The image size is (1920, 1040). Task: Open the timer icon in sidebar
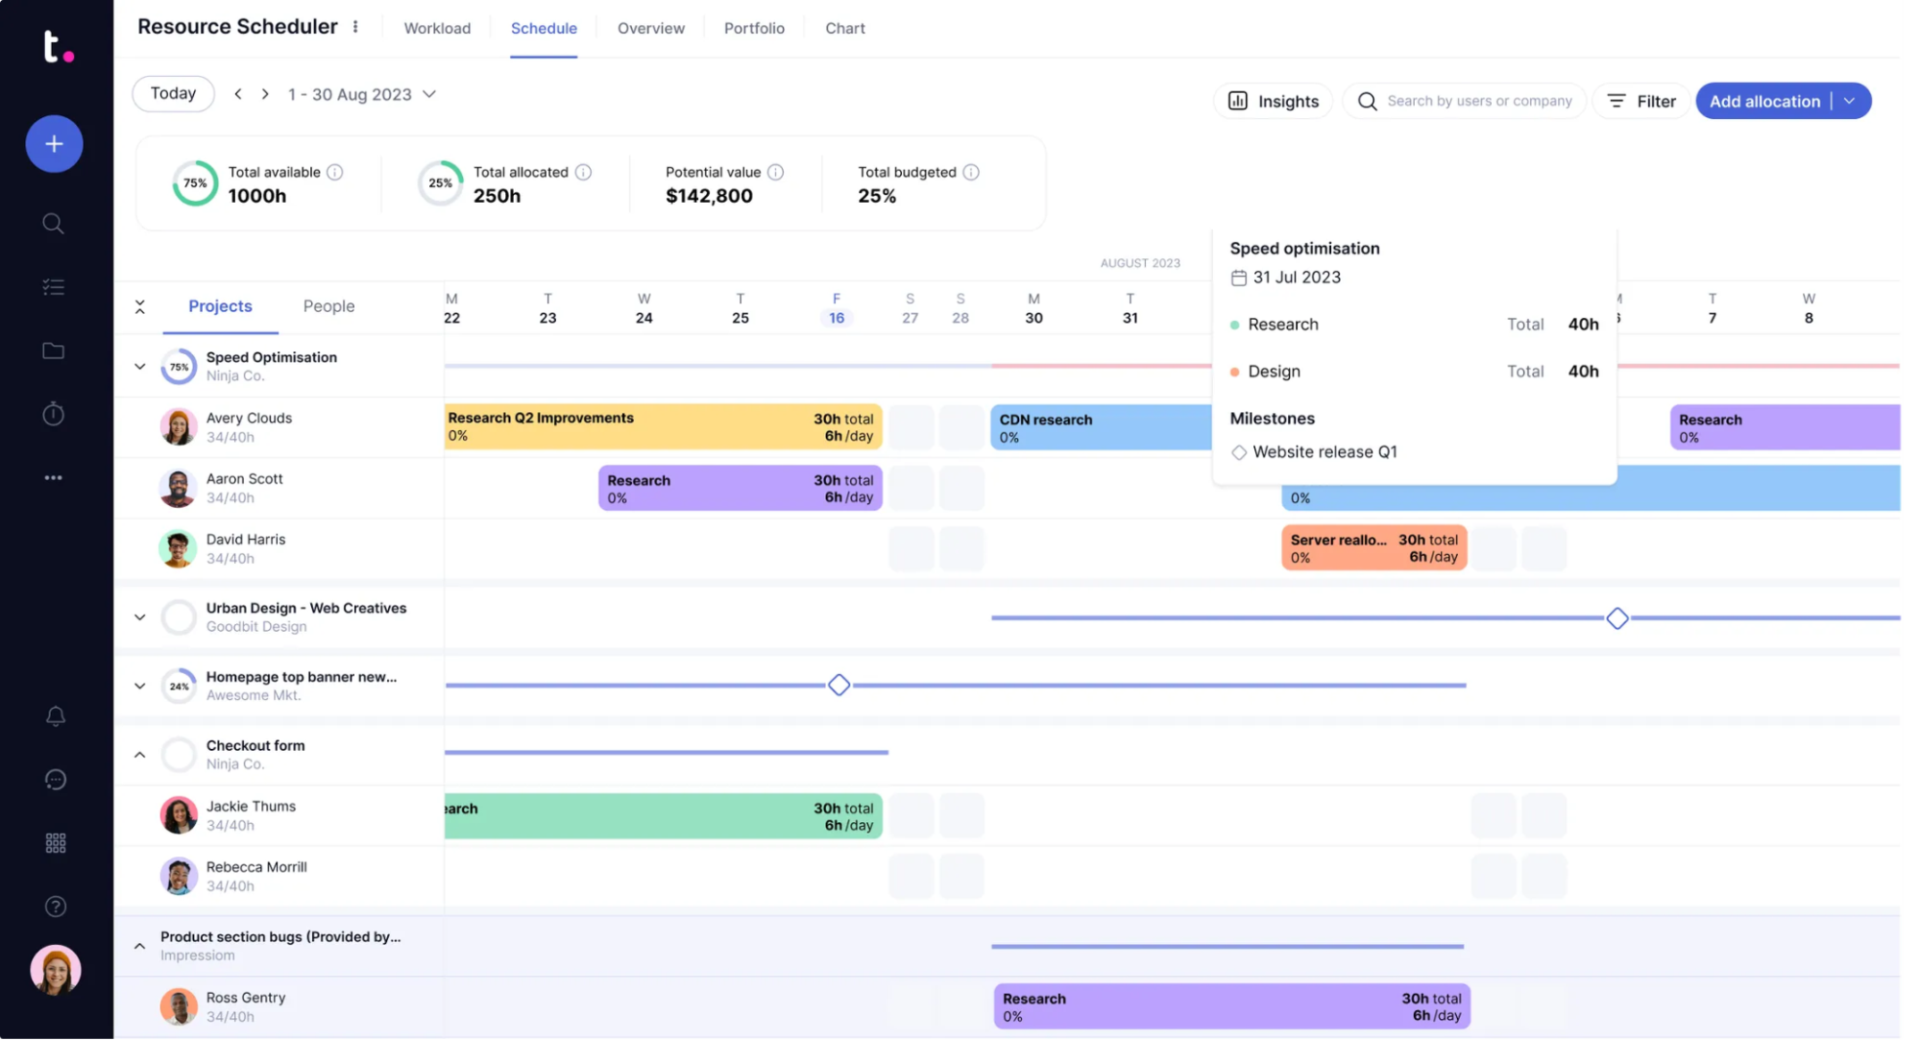[x=54, y=414]
